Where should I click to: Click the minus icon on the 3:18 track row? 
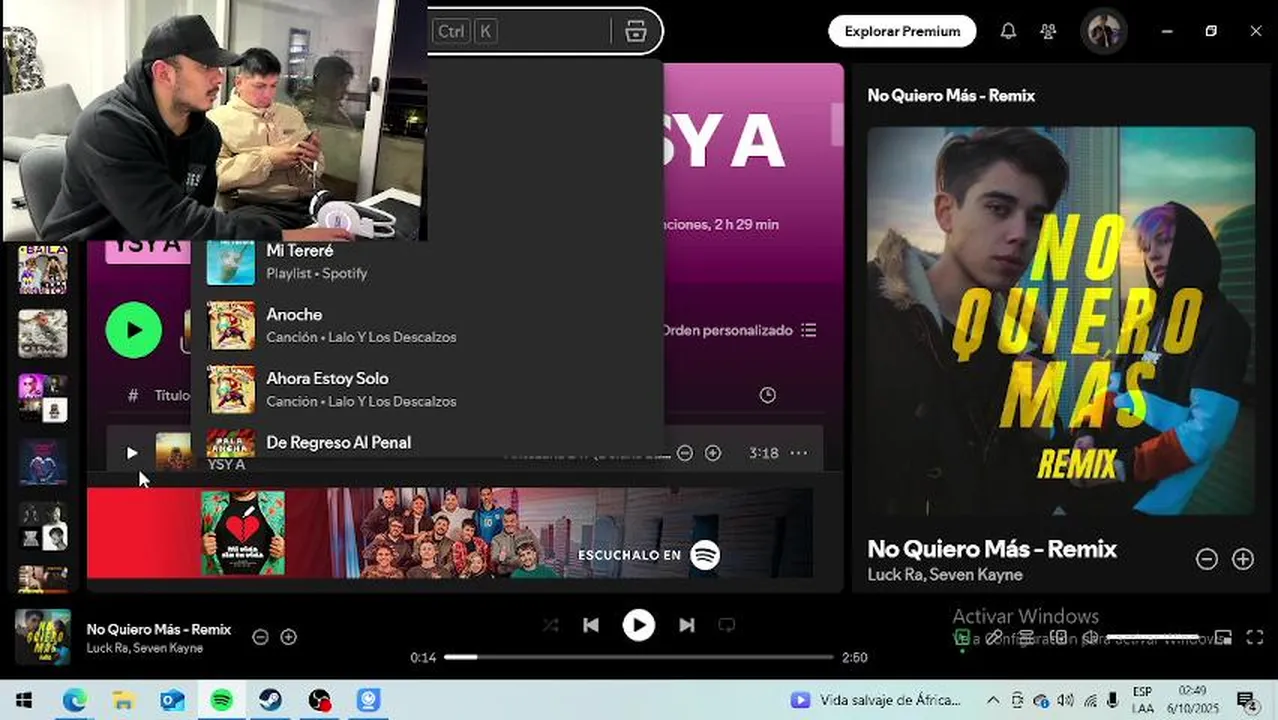(685, 453)
